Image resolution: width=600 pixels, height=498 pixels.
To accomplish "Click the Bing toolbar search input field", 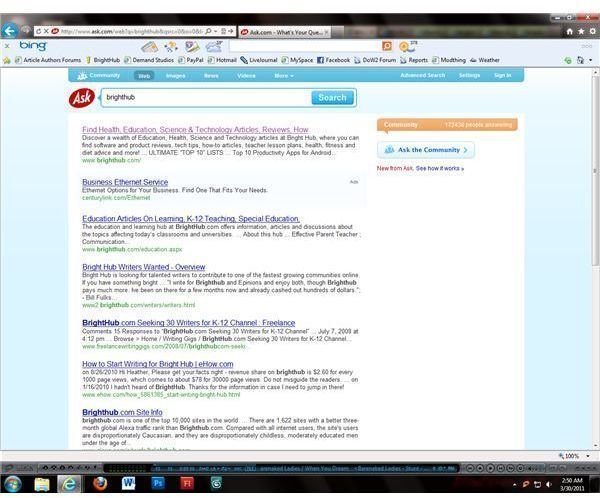I will (305, 46).
